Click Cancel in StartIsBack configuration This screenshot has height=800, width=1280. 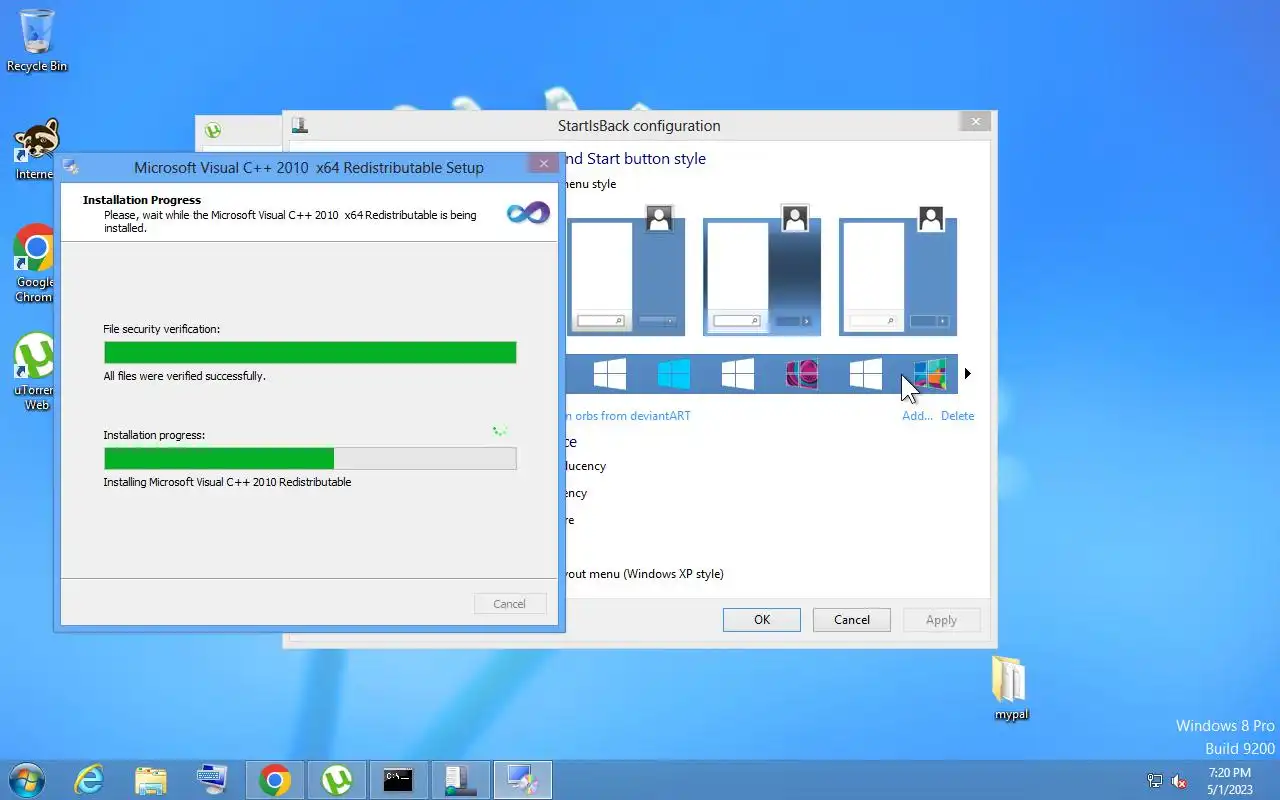pyautogui.click(x=852, y=620)
